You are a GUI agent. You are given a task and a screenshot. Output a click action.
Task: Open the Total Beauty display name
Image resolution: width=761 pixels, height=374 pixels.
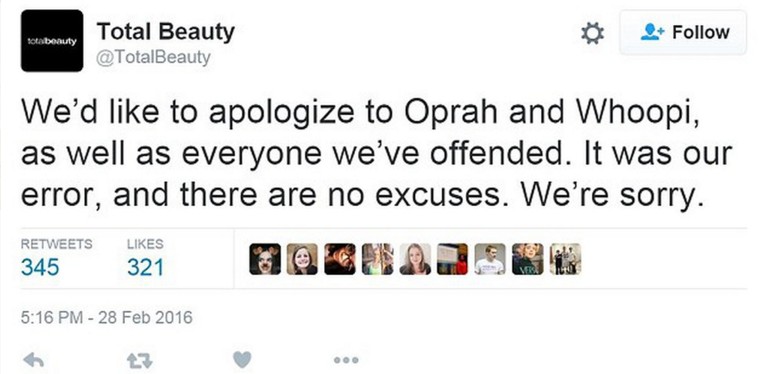point(165,32)
